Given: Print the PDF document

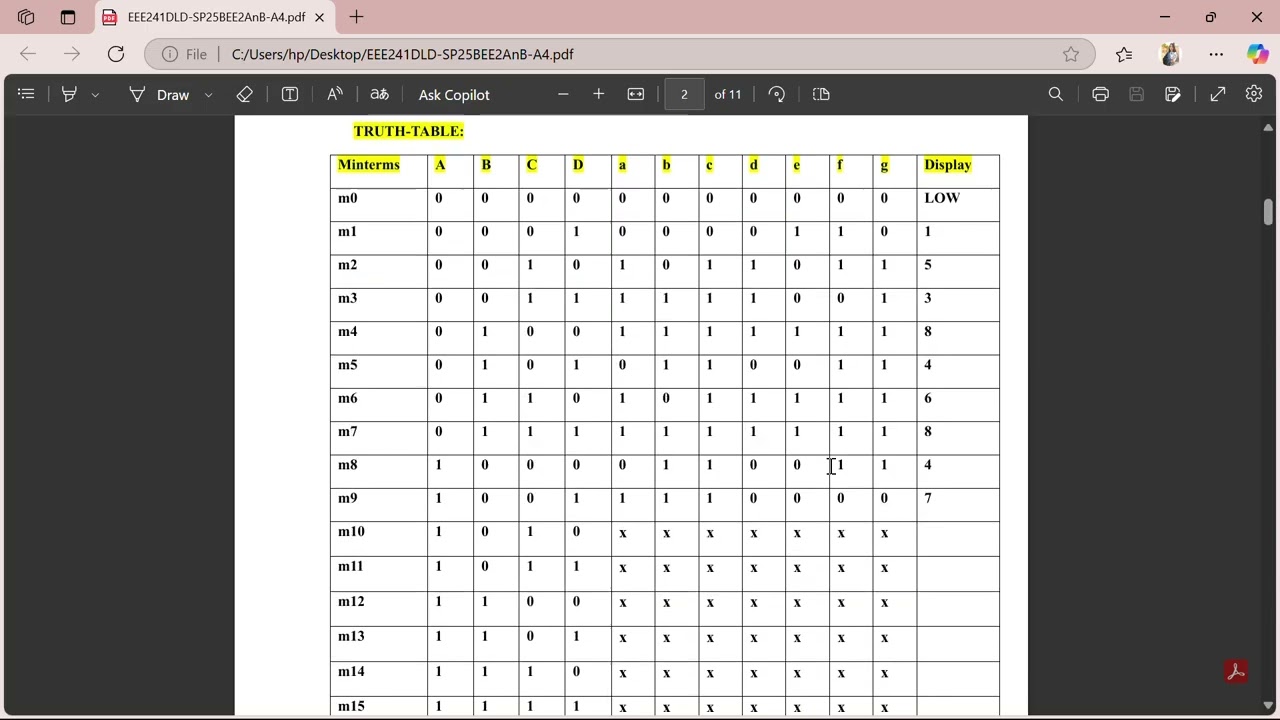Looking at the screenshot, I should (x=1101, y=94).
